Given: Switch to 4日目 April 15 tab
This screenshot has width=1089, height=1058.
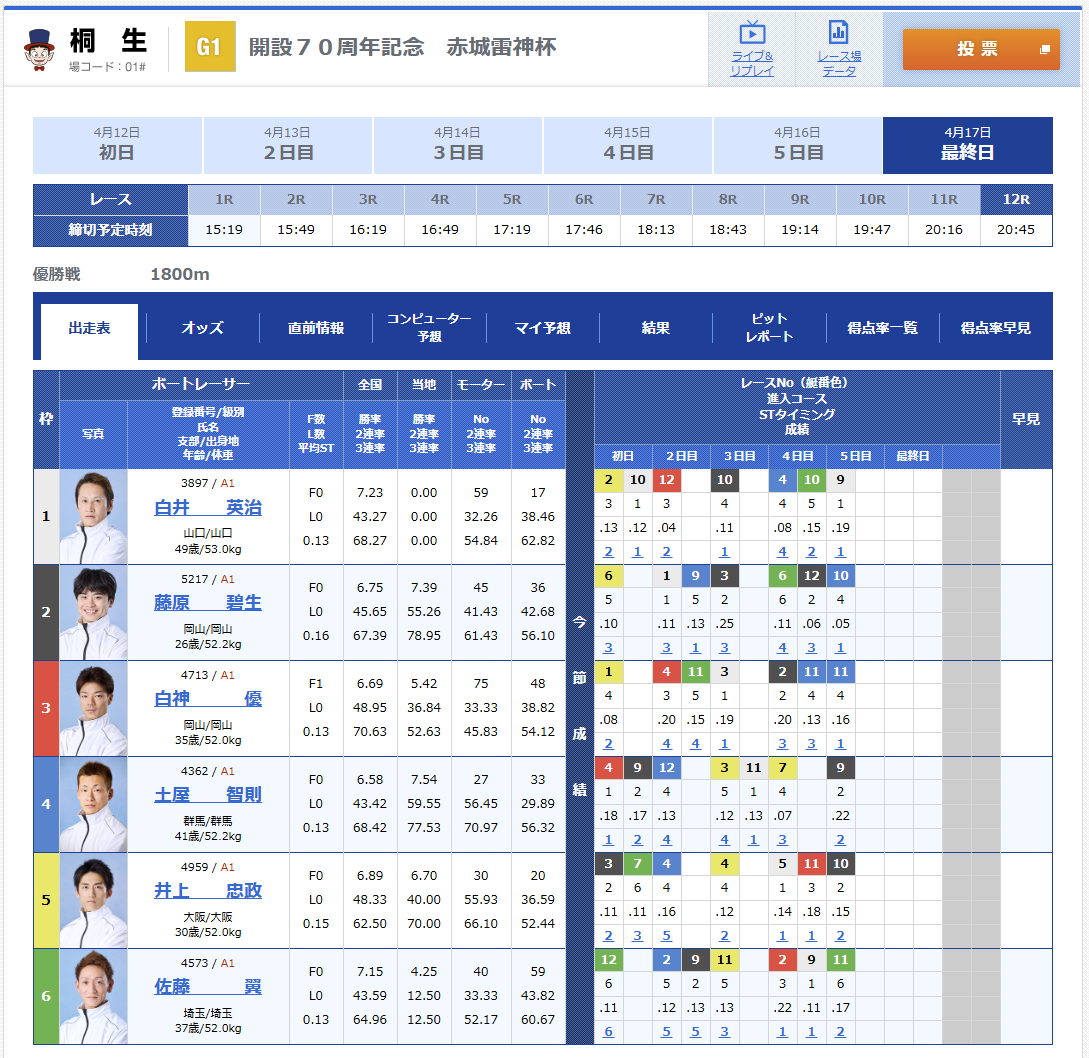Looking at the screenshot, I should pyautogui.click(x=628, y=145).
